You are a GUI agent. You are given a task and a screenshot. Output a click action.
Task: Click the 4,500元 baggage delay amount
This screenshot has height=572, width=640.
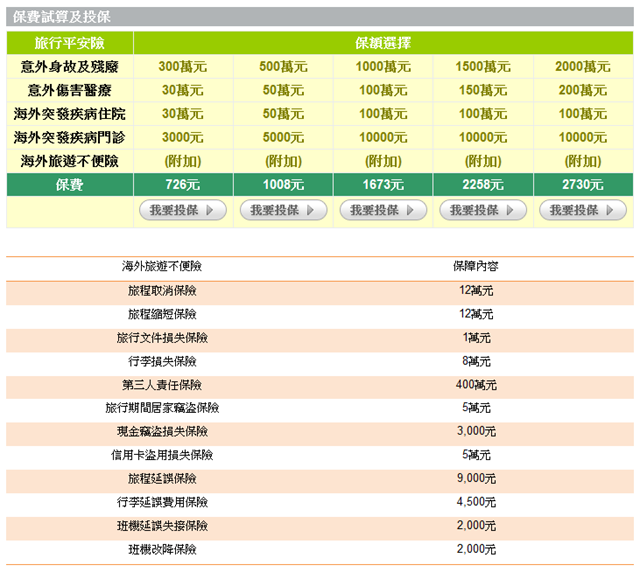[x=476, y=502]
